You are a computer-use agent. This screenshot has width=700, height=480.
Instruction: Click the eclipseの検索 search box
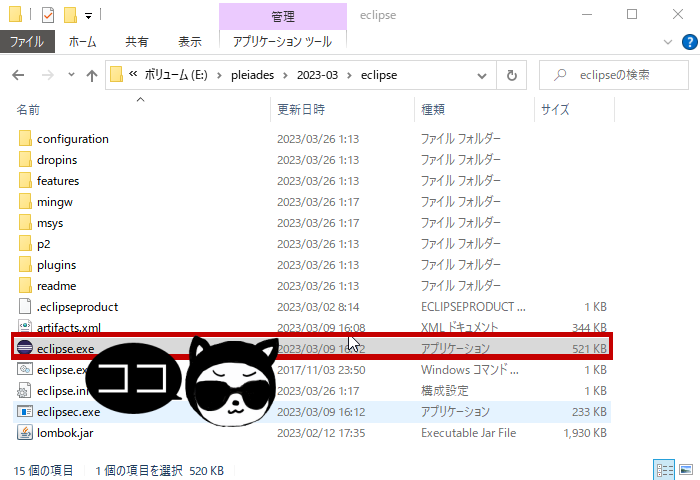point(614,75)
